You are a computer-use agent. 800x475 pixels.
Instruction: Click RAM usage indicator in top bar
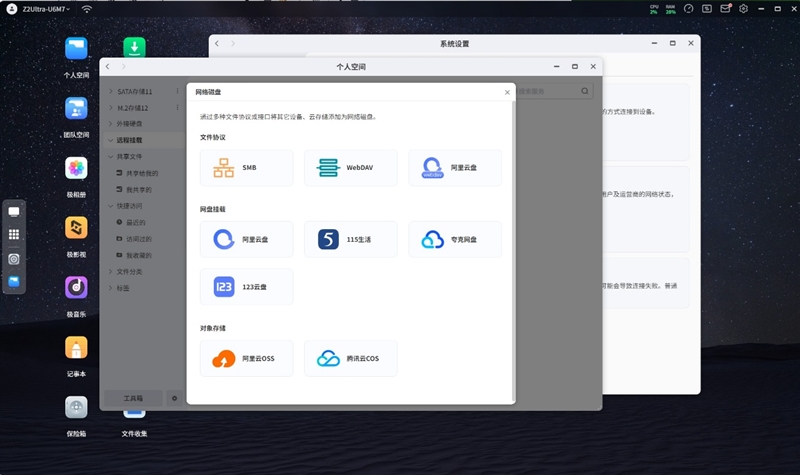(670, 9)
